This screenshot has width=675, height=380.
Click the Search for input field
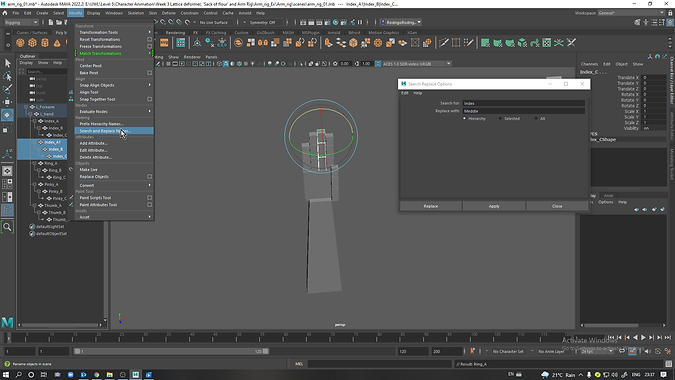[523, 103]
